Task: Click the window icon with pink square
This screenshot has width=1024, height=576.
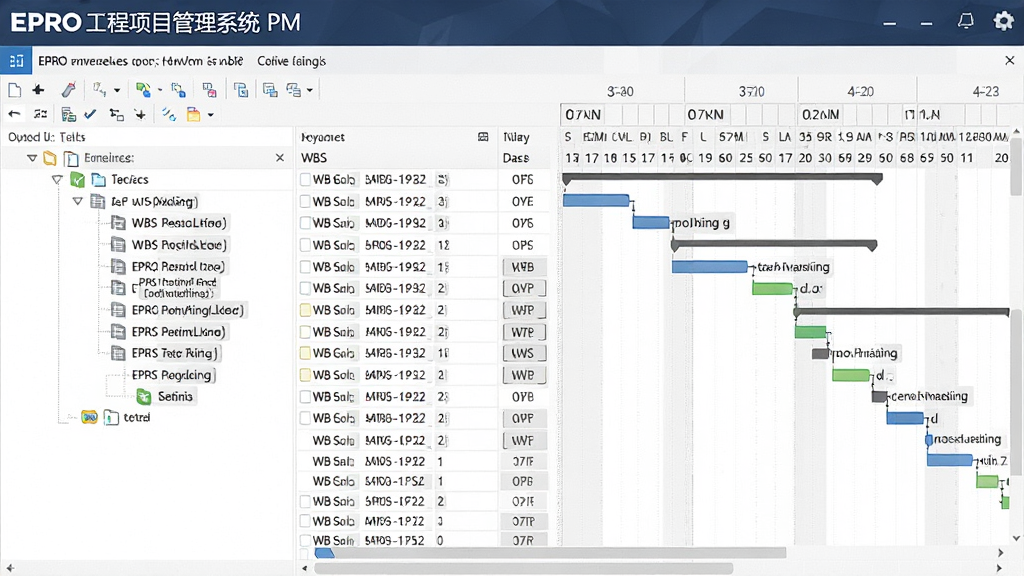Action: tap(209, 89)
